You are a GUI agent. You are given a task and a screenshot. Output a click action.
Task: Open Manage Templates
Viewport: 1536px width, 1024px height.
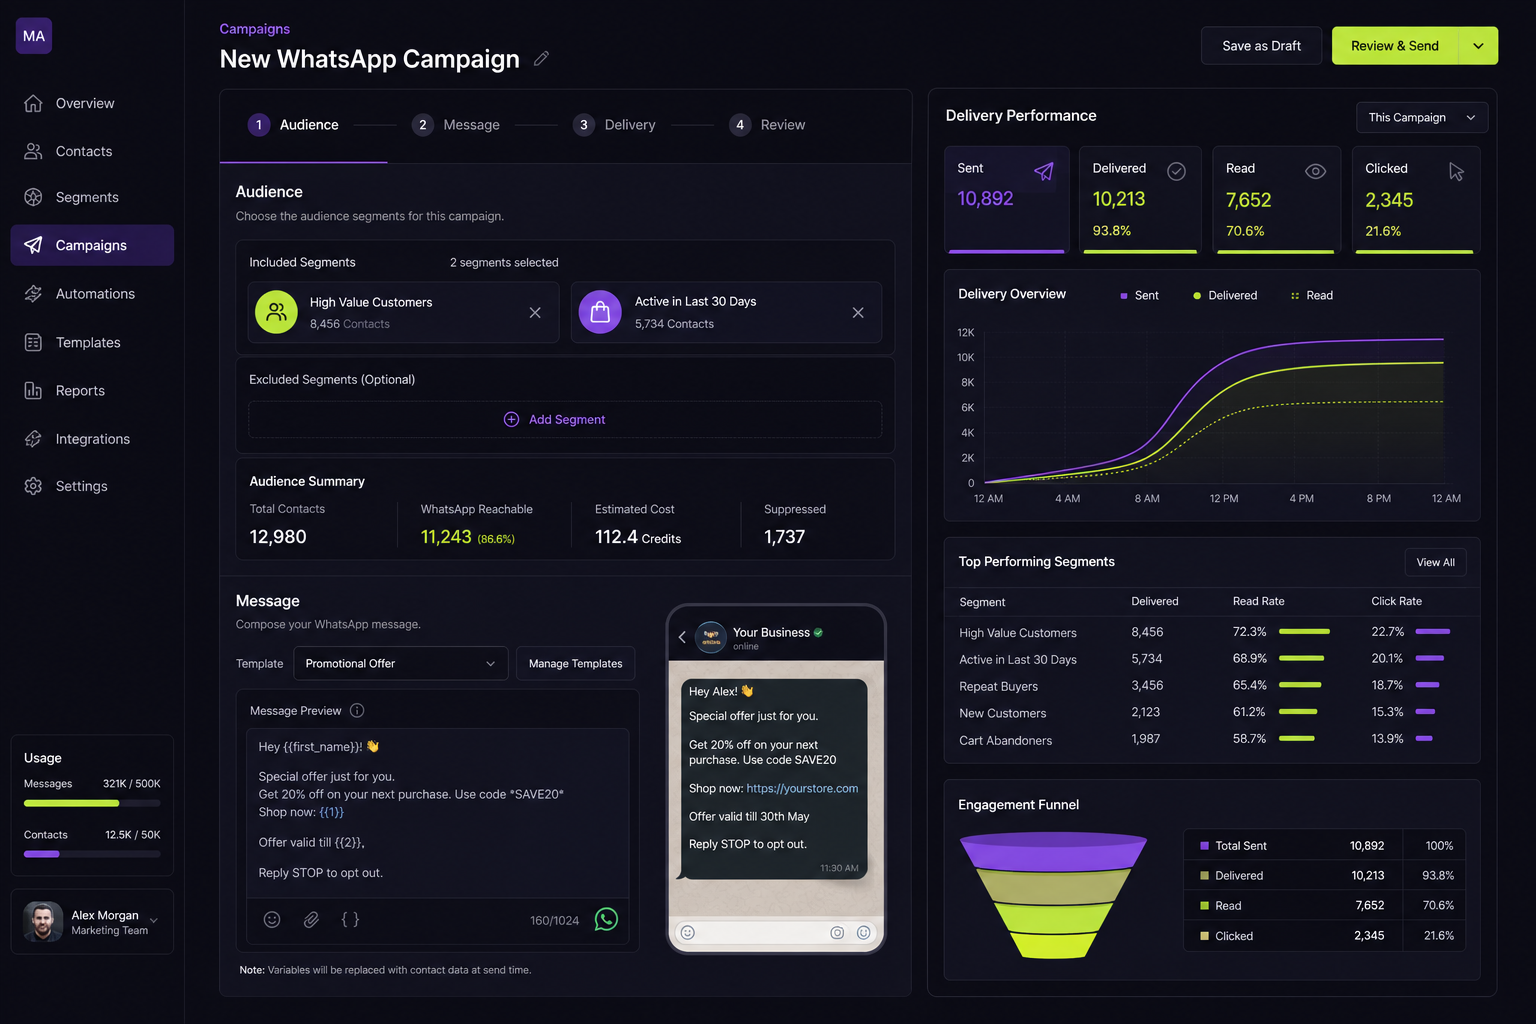tap(575, 663)
